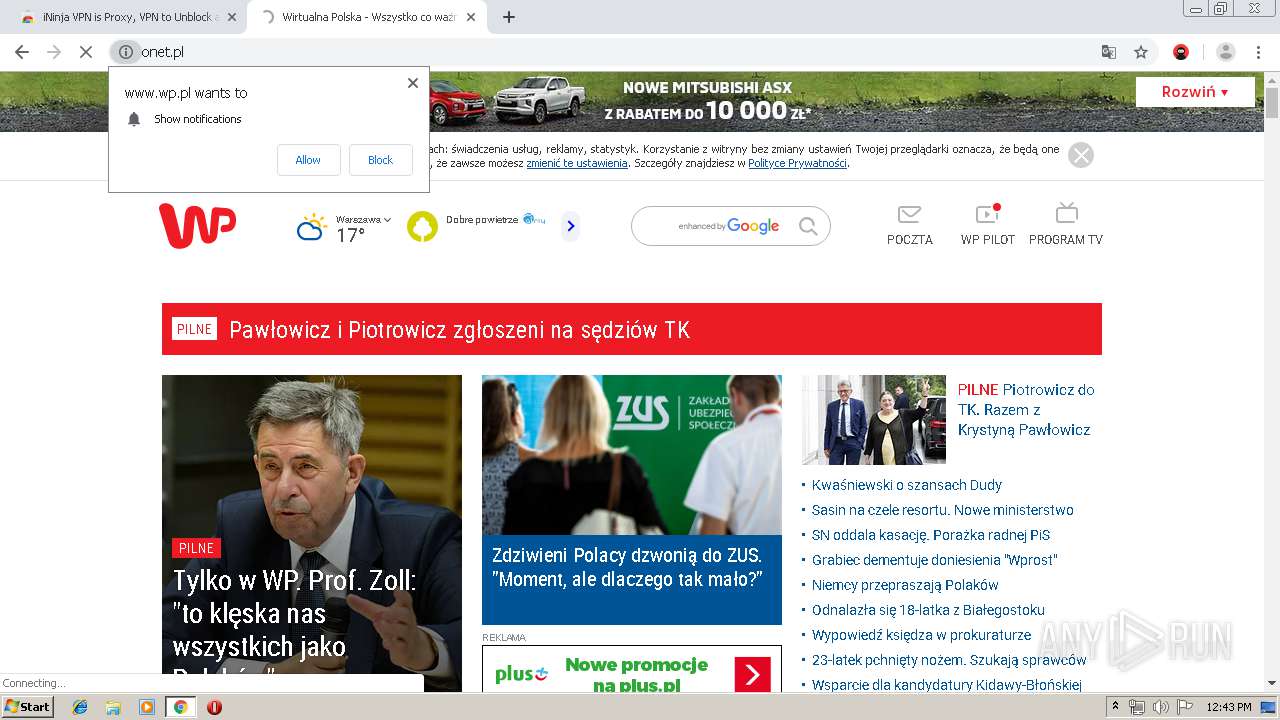Select the Wirtualna Polska tab
1280x720 pixels.
click(365, 17)
